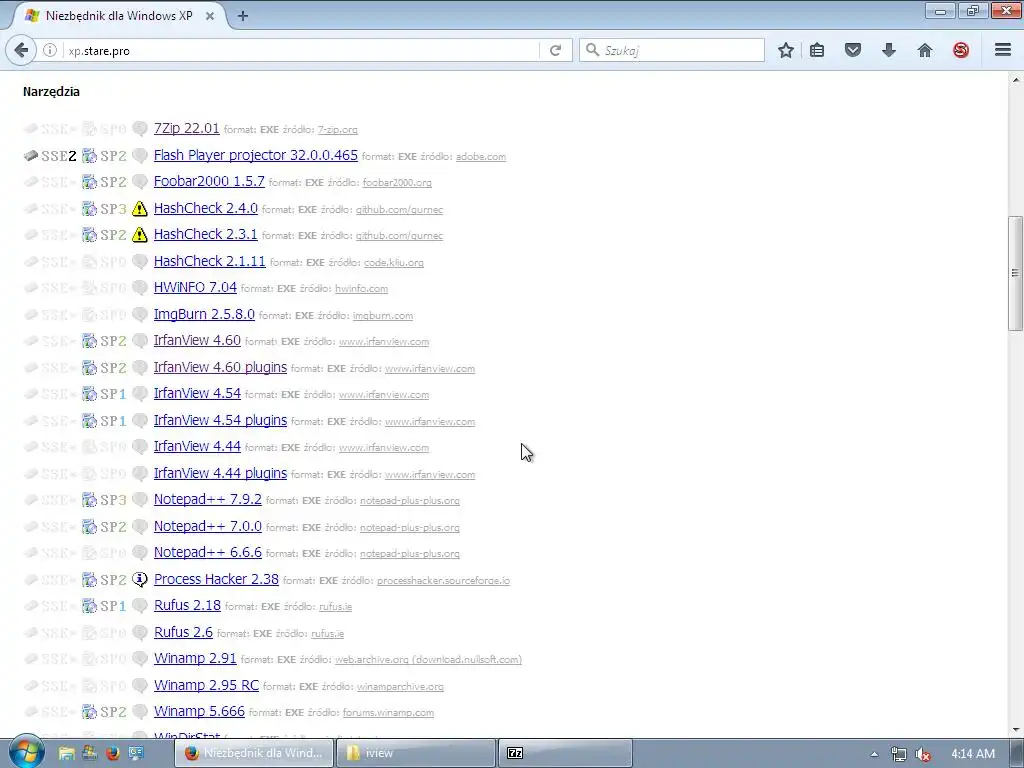Screen dimensions: 1024x768
Task: Open the Foobar2000 1.5.7 link
Action: point(209,181)
